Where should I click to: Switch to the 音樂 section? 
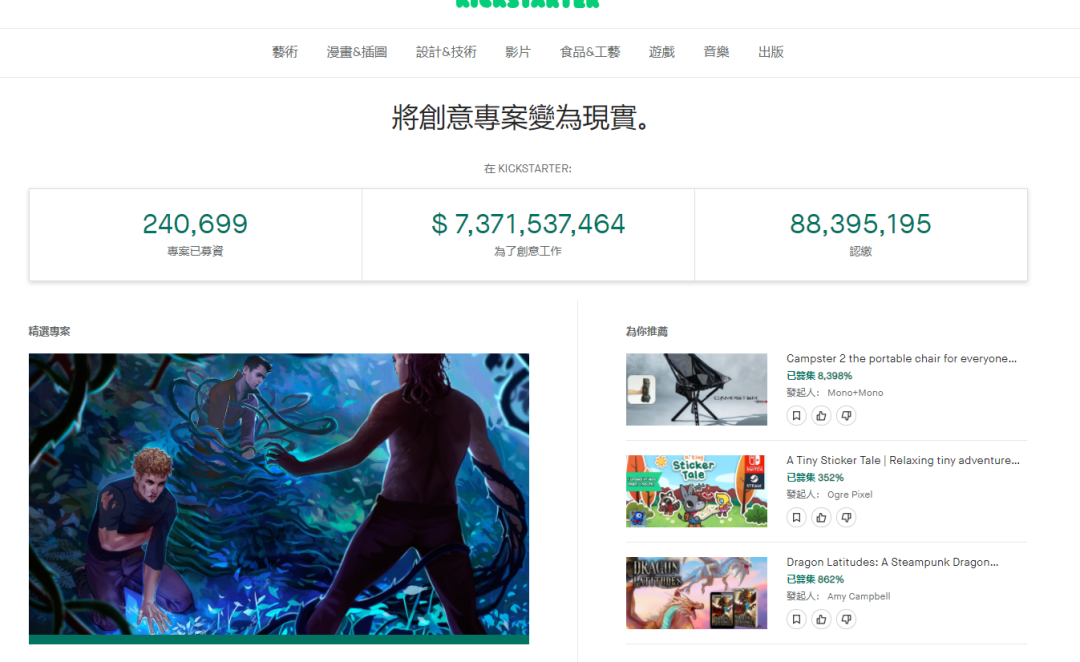click(x=716, y=51)
